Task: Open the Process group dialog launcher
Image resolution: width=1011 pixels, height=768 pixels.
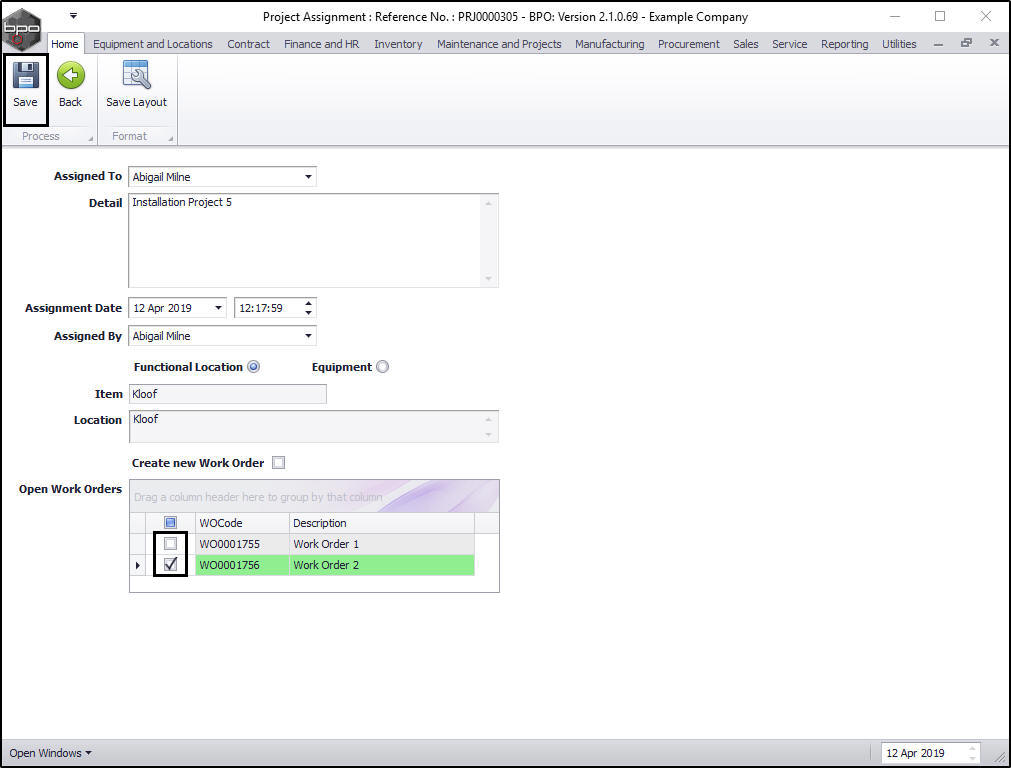Action: 91,138
